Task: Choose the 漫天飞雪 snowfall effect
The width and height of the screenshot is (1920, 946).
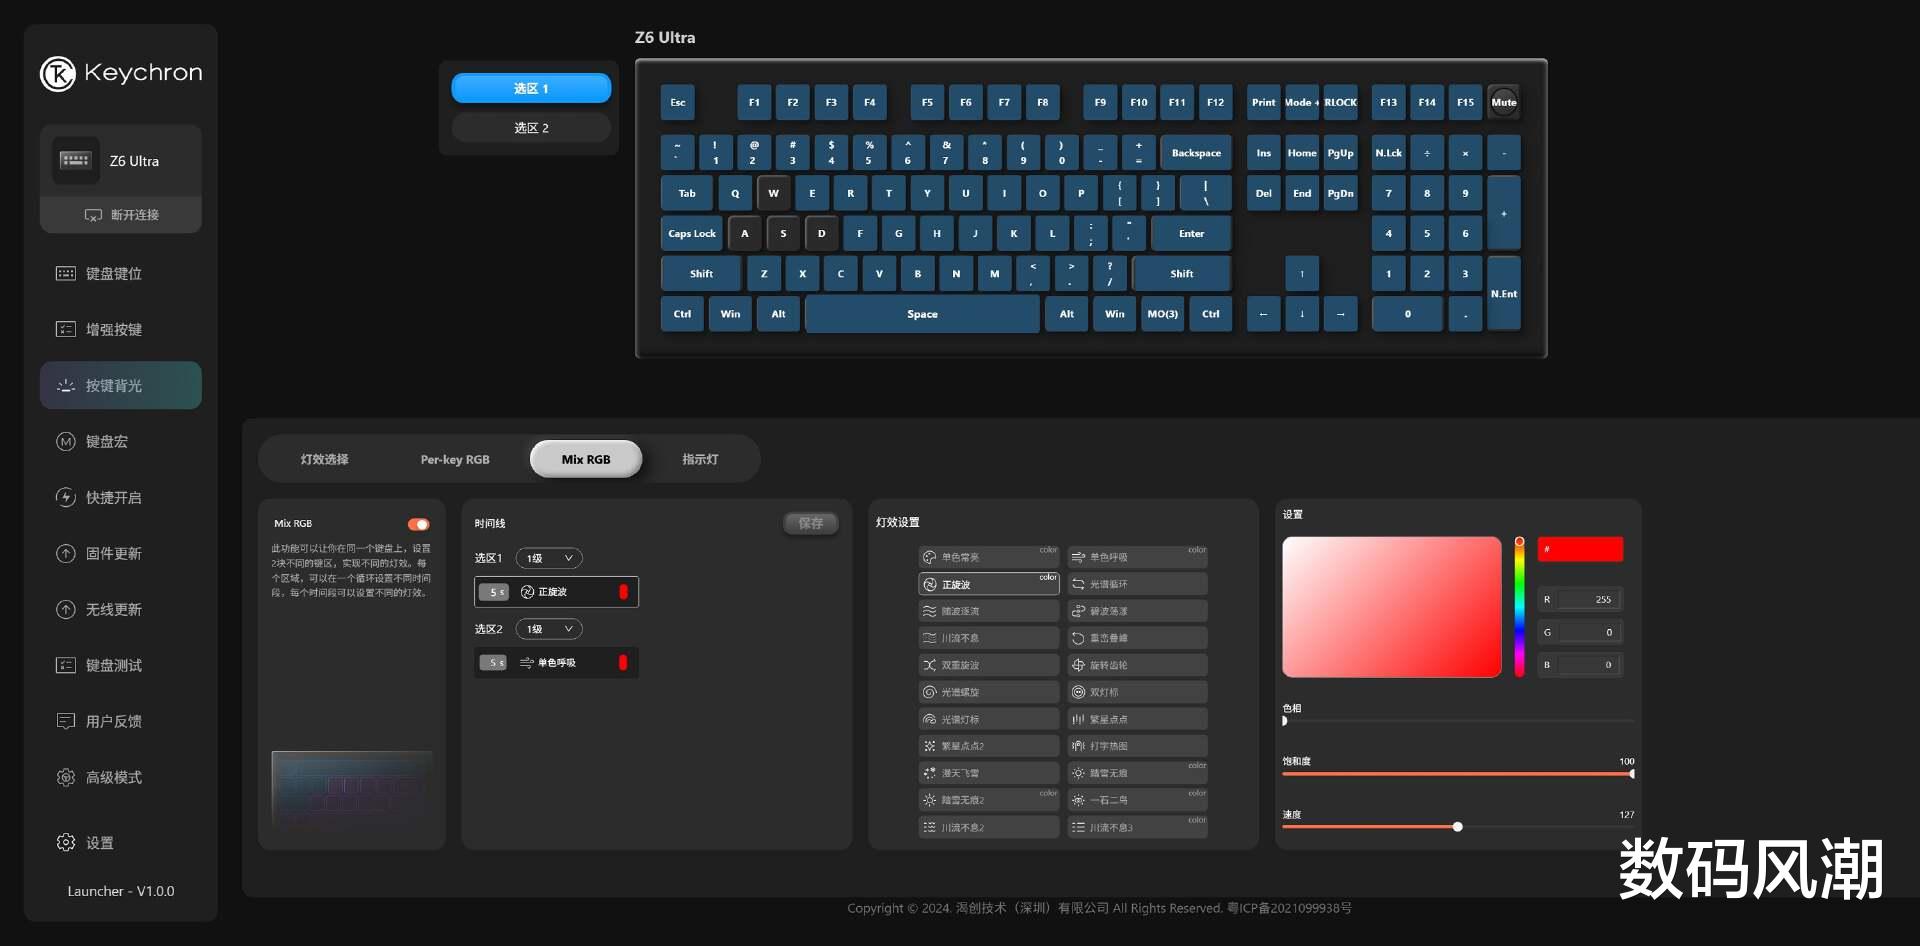Action: 988,773
